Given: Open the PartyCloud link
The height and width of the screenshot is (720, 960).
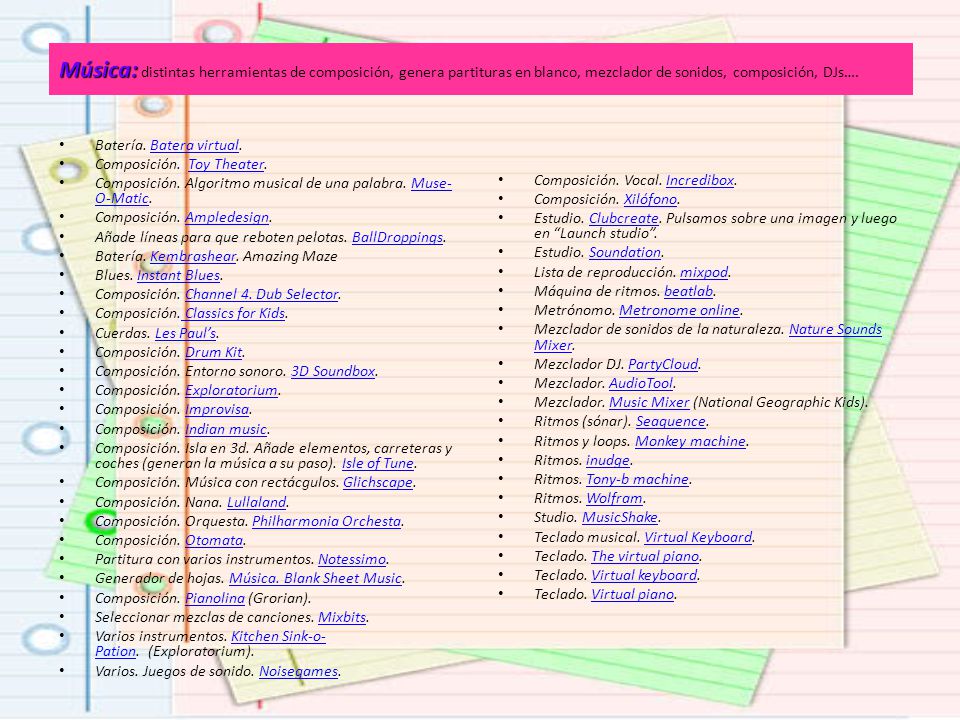Looking at the screenshot, I should 663,364.
